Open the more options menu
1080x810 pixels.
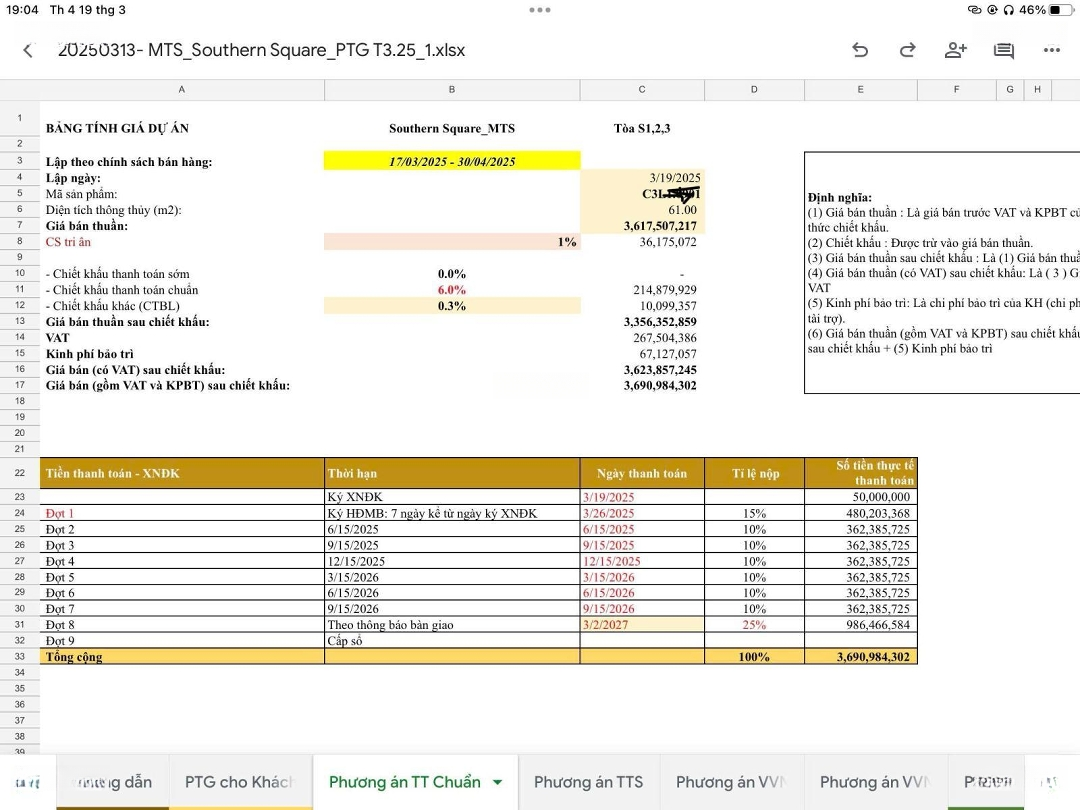[1051, 50]
